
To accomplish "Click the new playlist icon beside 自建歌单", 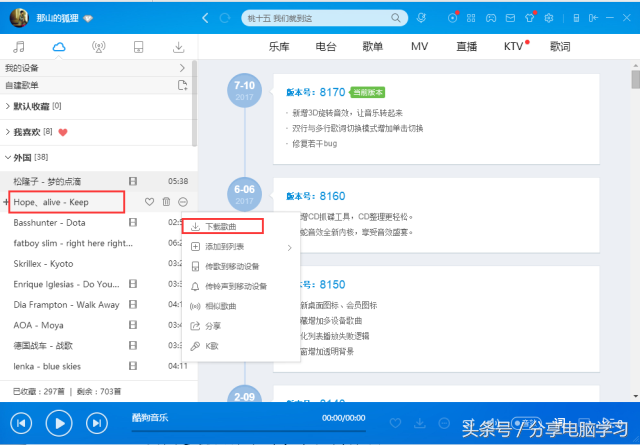I will pyautogui.click(x=182, y=85).
